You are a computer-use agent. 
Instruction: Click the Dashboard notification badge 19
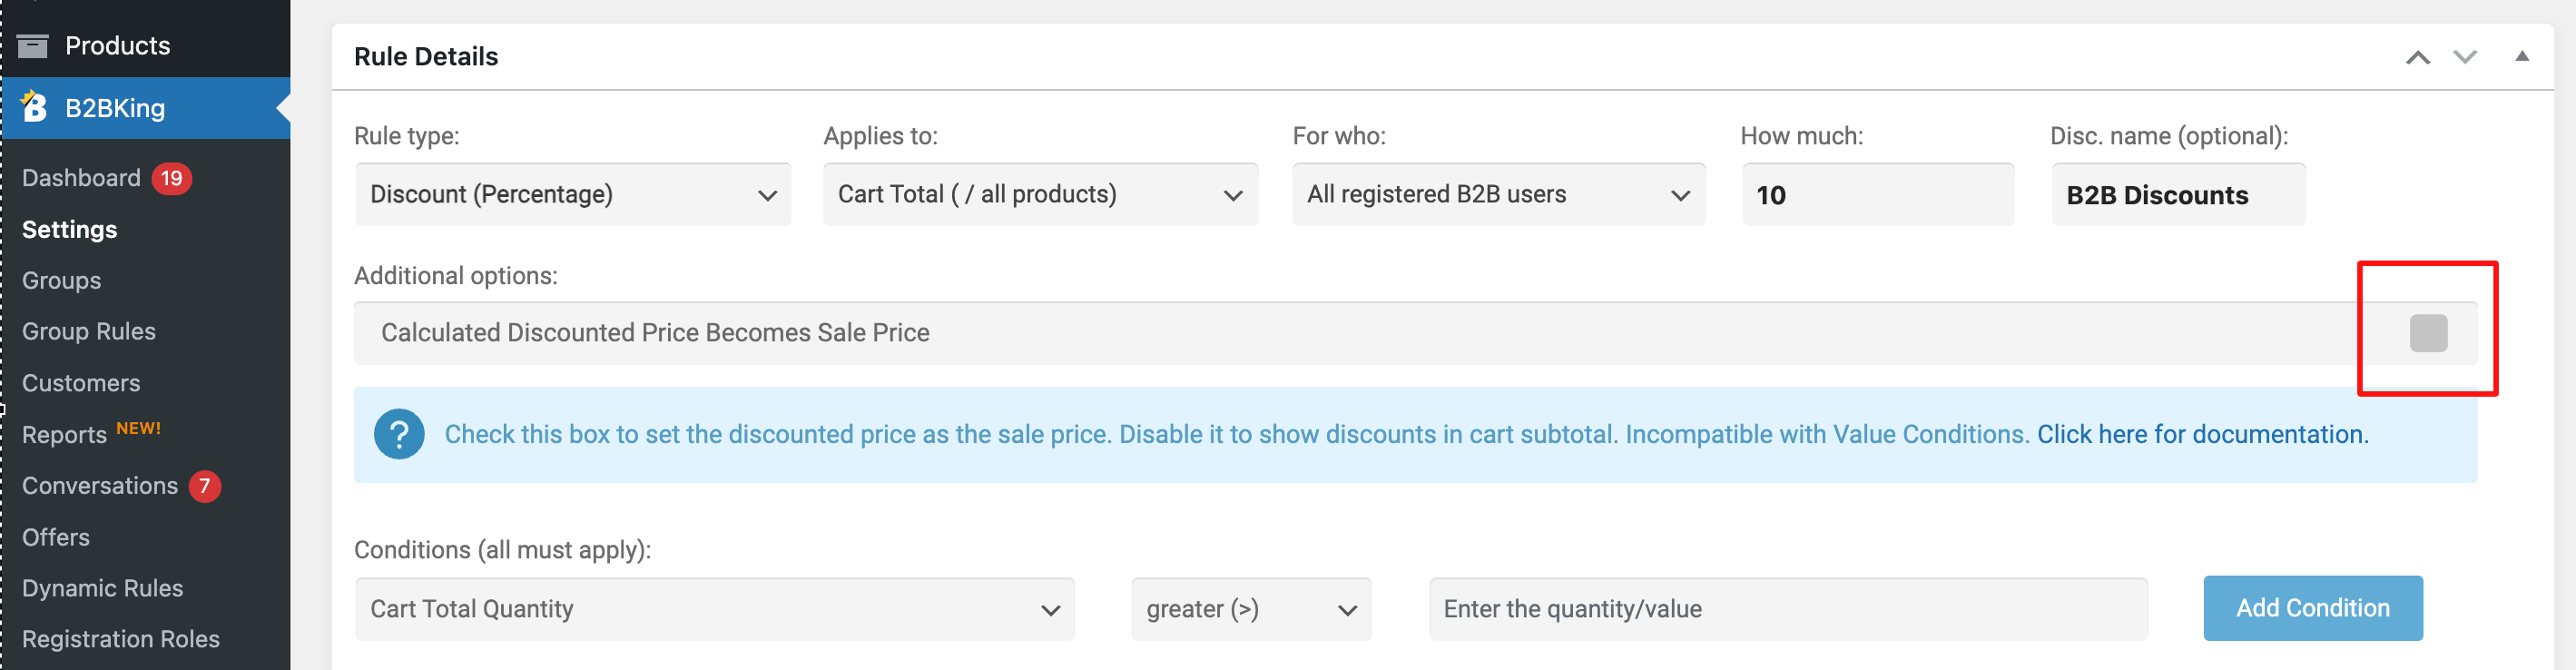tap(172, 178)
